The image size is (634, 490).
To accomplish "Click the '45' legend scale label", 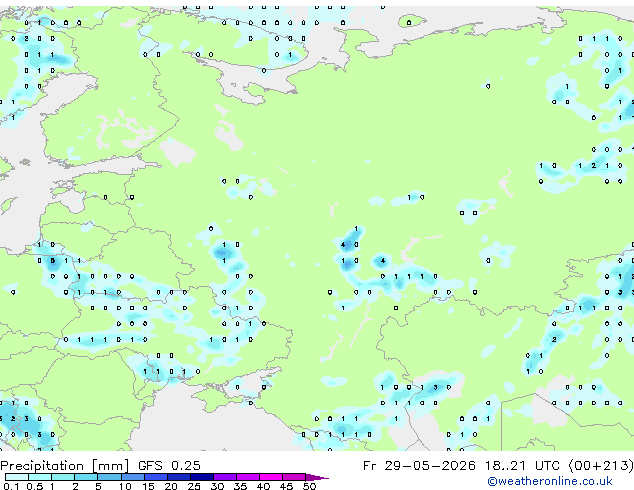I will coord(286,486).
